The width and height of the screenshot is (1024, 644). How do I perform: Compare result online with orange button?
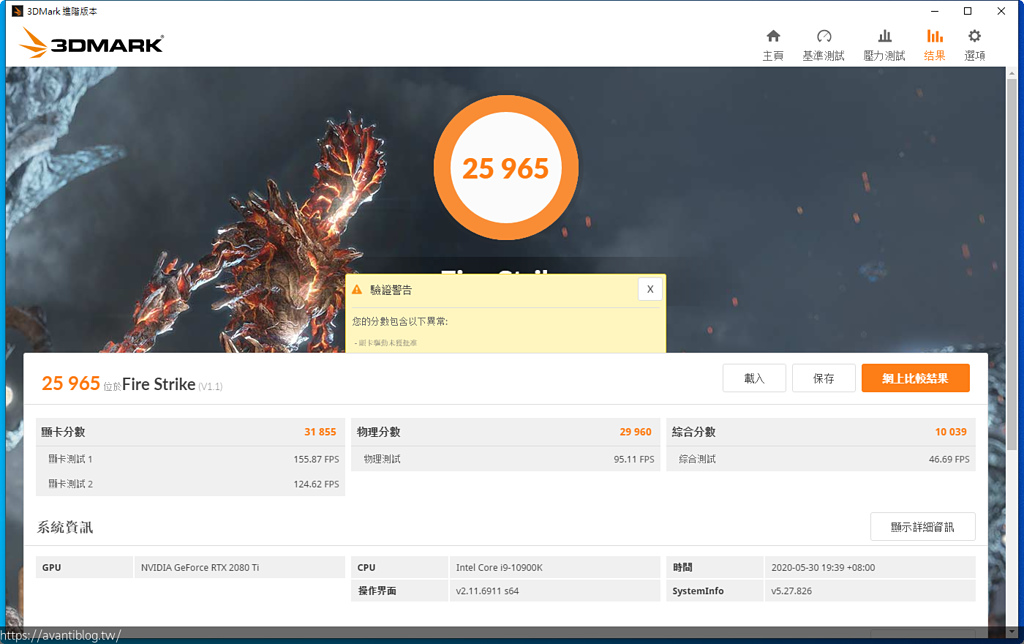coord(916,378)
